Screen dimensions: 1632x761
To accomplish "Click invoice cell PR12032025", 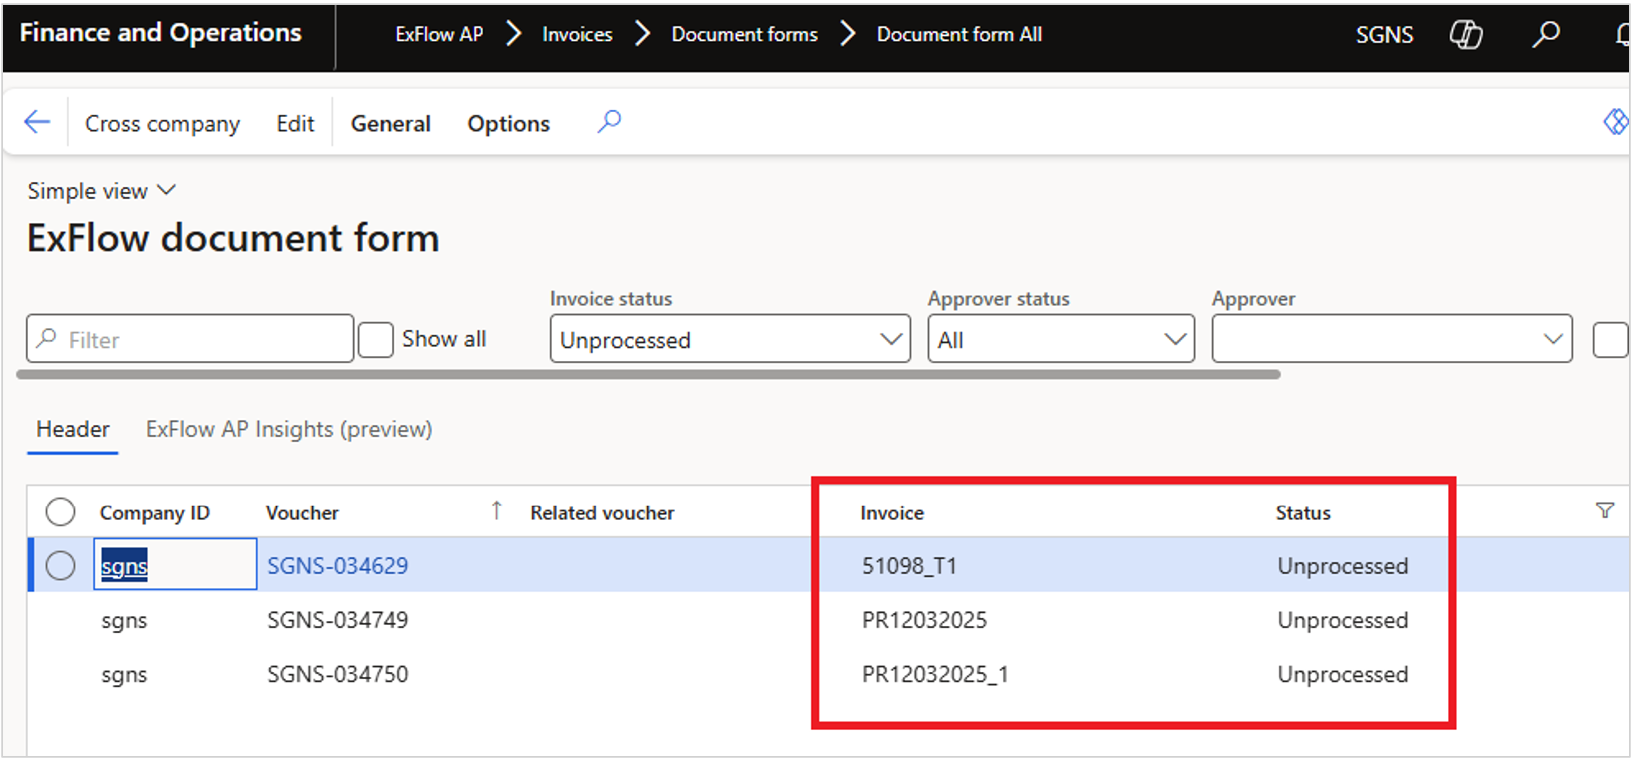I will [x=924, y=620].
